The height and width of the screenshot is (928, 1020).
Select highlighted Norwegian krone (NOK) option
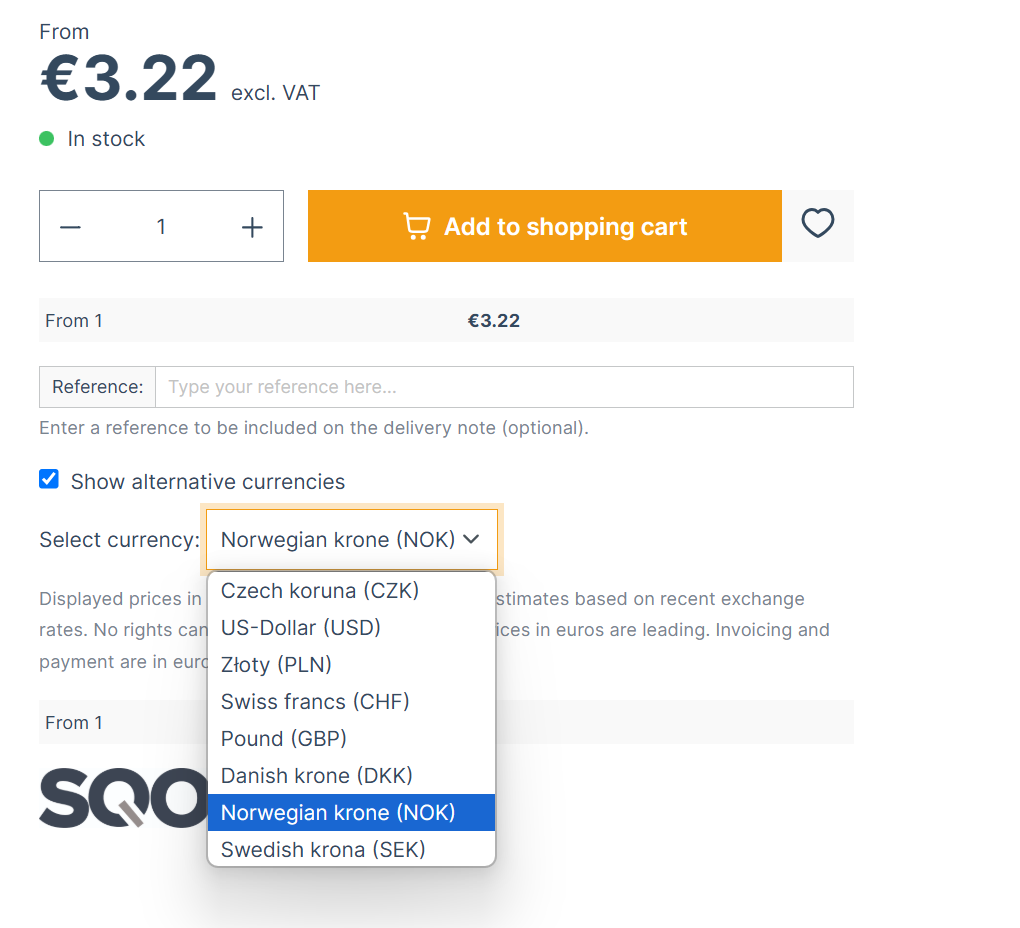(x=351, y=813)
